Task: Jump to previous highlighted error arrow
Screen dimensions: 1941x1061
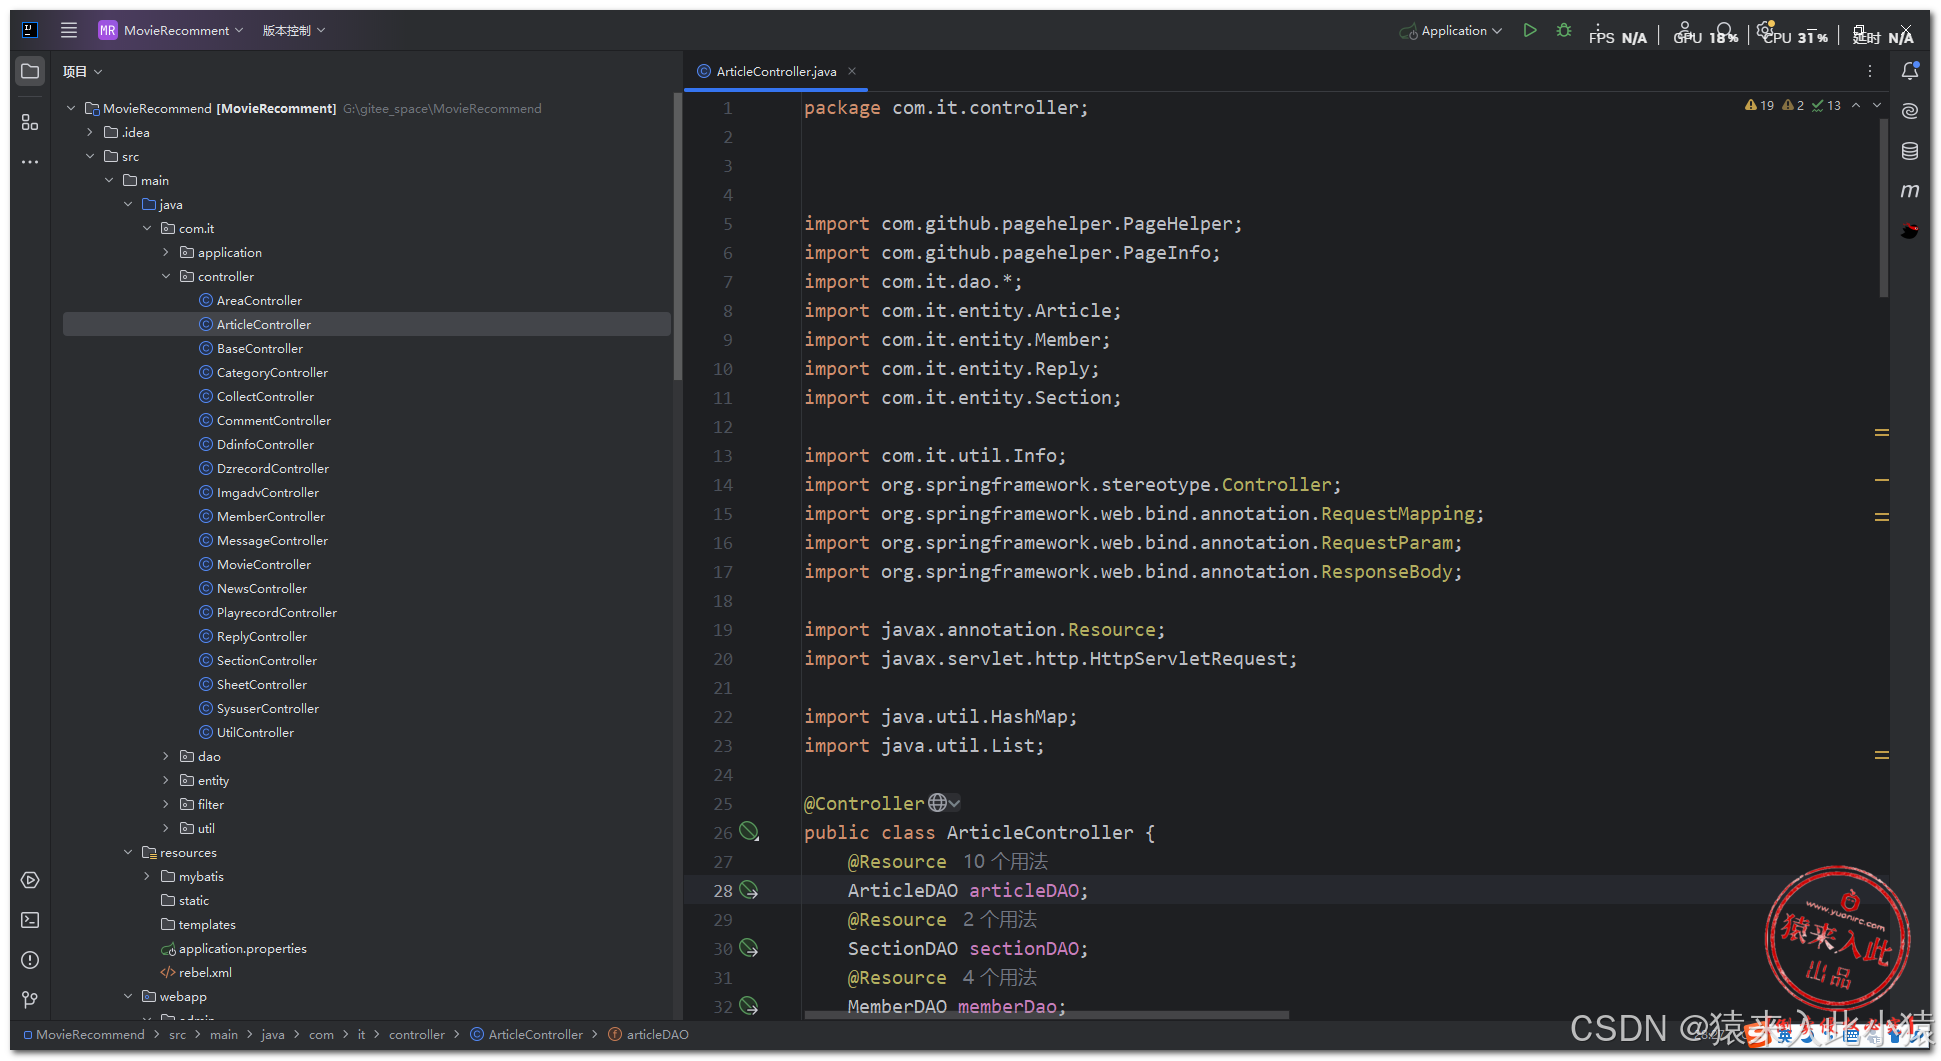Action: (1856, 105)
